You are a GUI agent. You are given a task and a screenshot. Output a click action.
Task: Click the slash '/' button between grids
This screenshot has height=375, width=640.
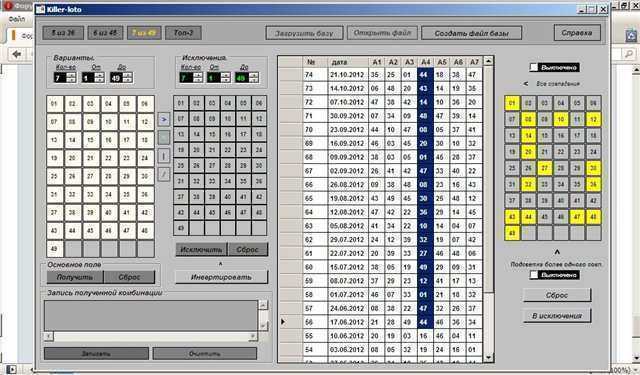pos(164,175)
